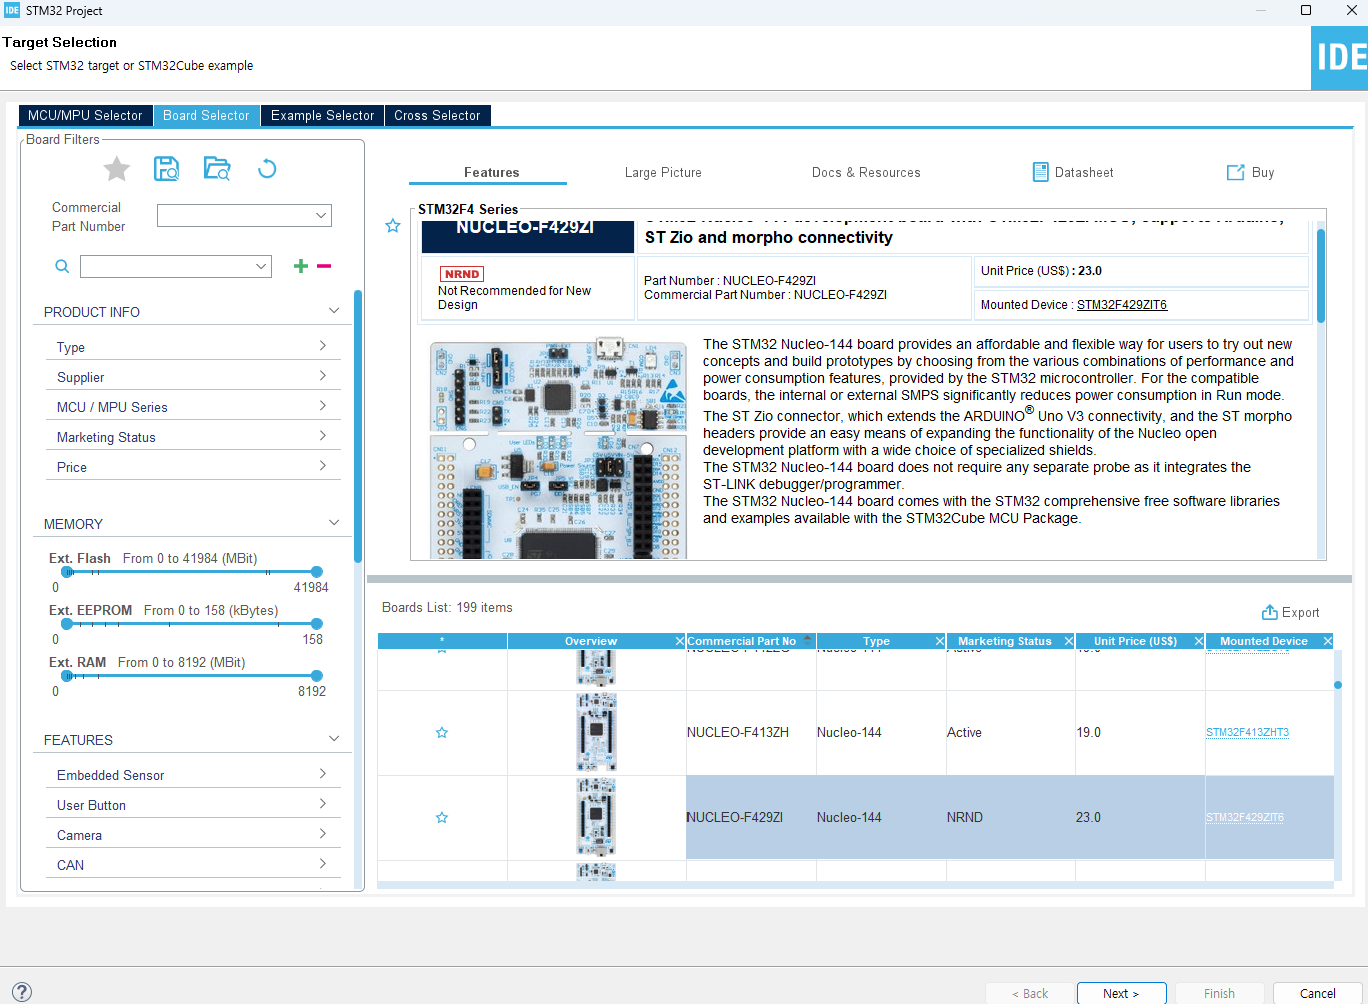Screen dimensions: 1368x1004
Task: Show favorite boards using the gray star filter
Action: coord(117,169)
